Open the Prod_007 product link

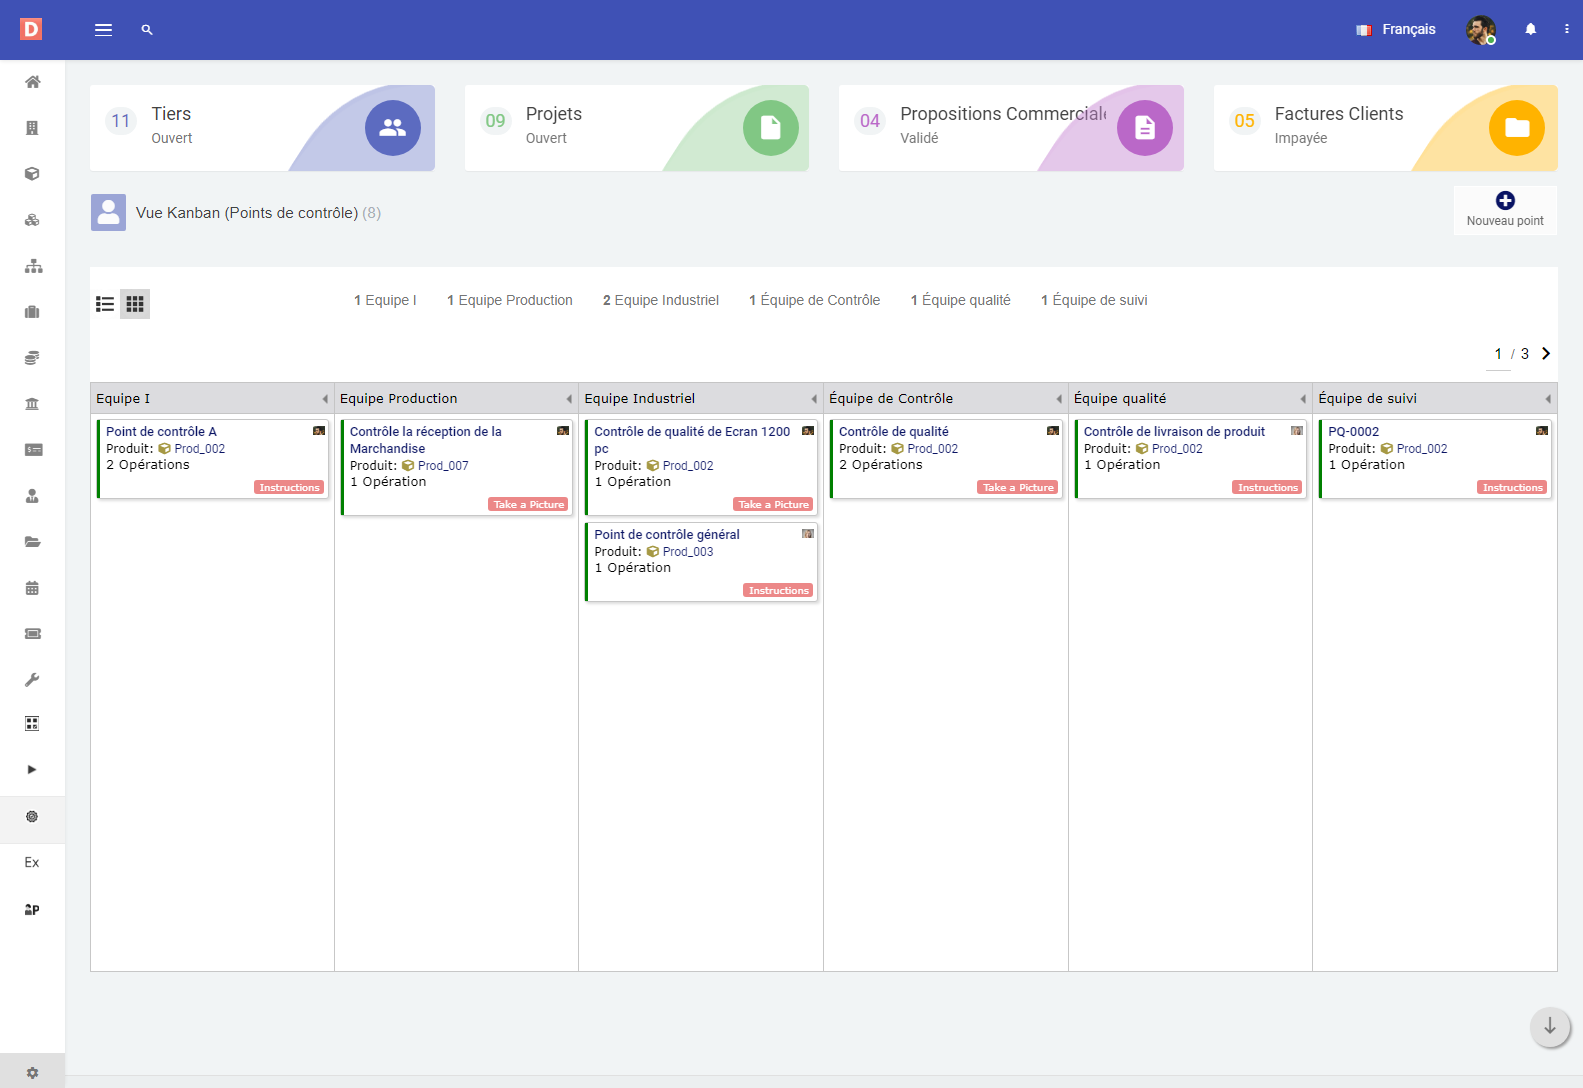click(x=442, y=466)
